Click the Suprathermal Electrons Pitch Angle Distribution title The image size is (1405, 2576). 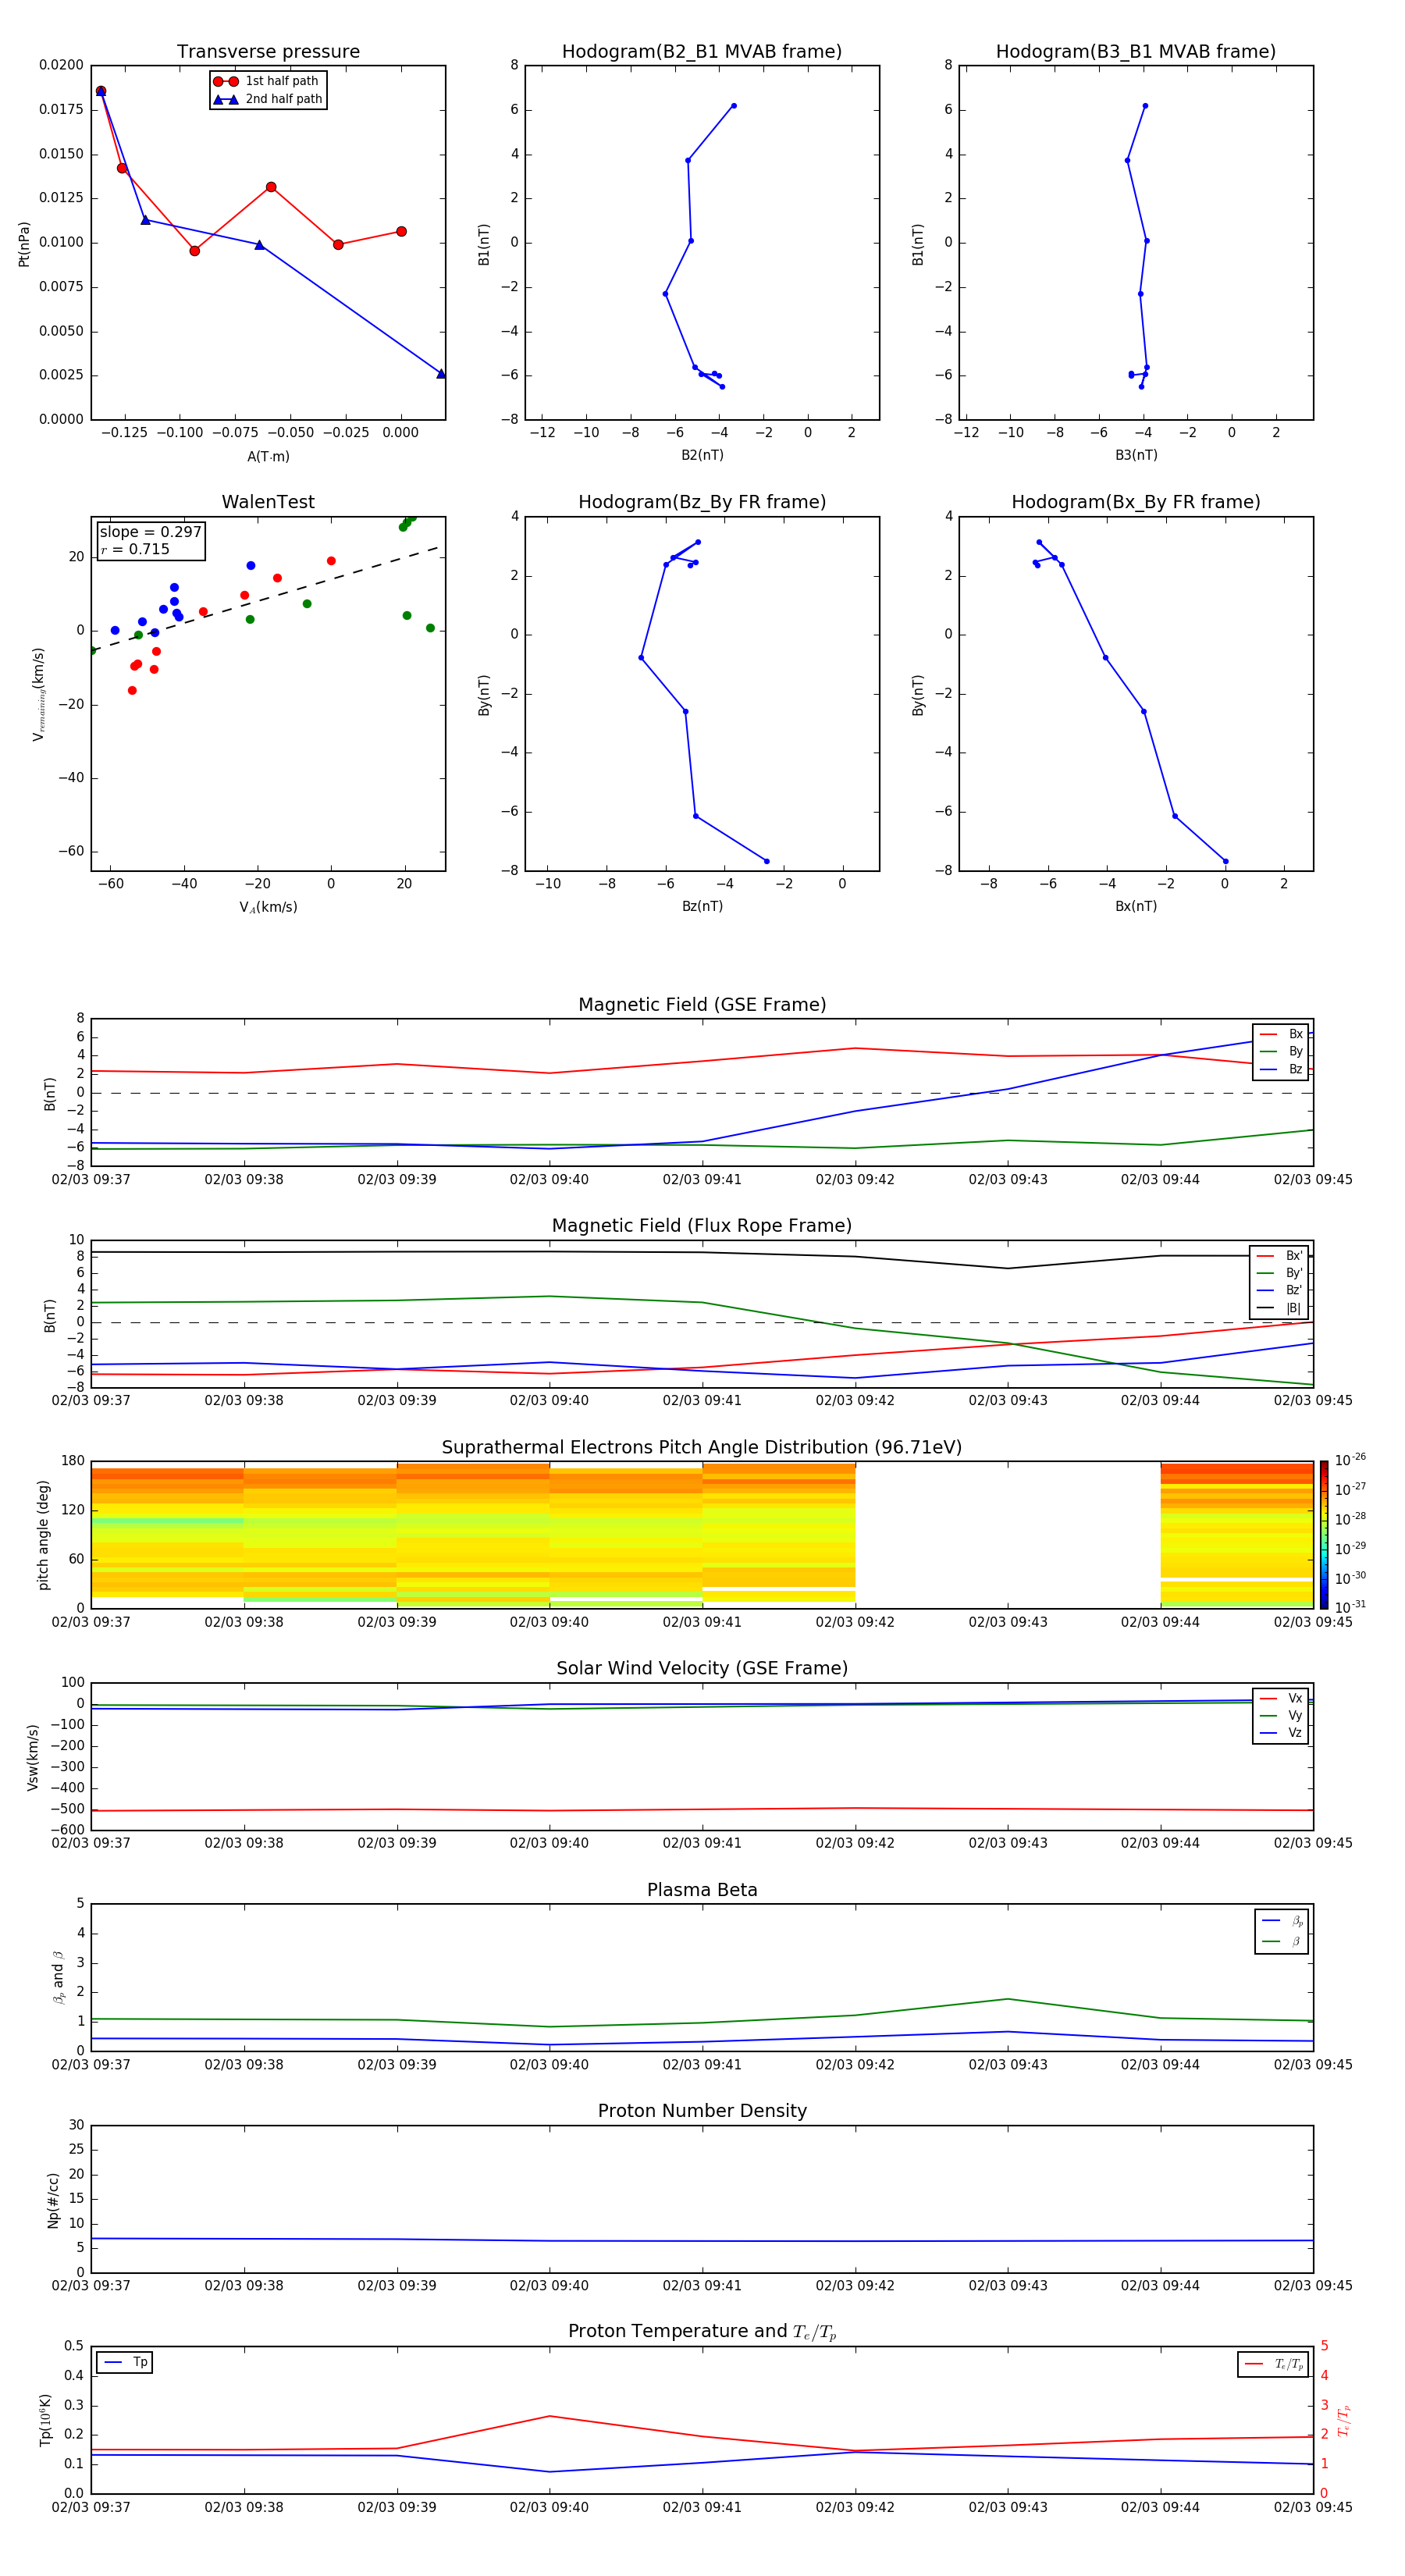pos(702,1448)
